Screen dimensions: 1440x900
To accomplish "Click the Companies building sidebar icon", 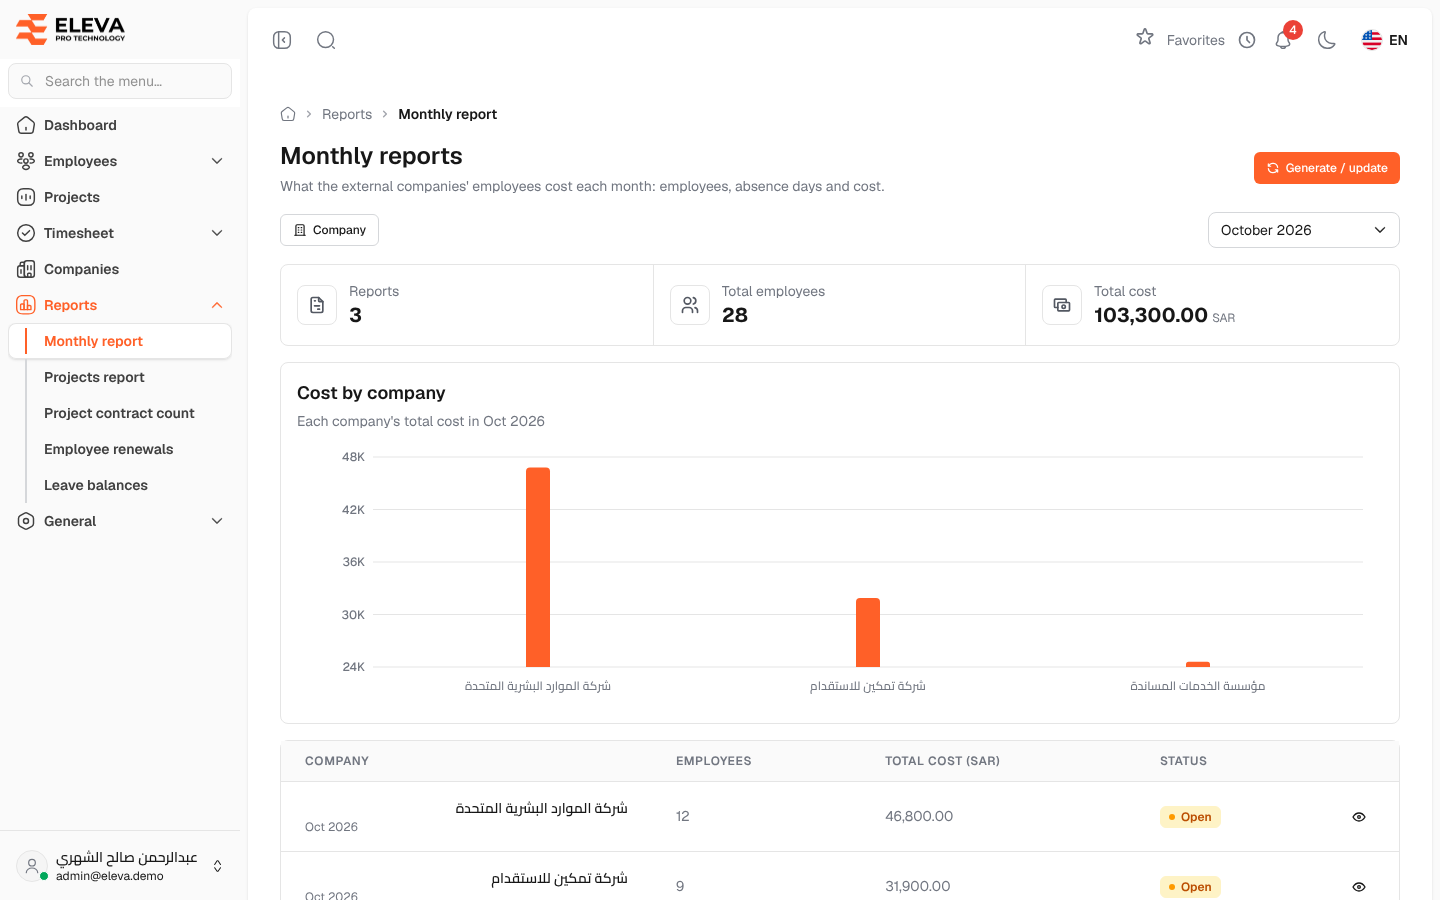I will 26,269.
